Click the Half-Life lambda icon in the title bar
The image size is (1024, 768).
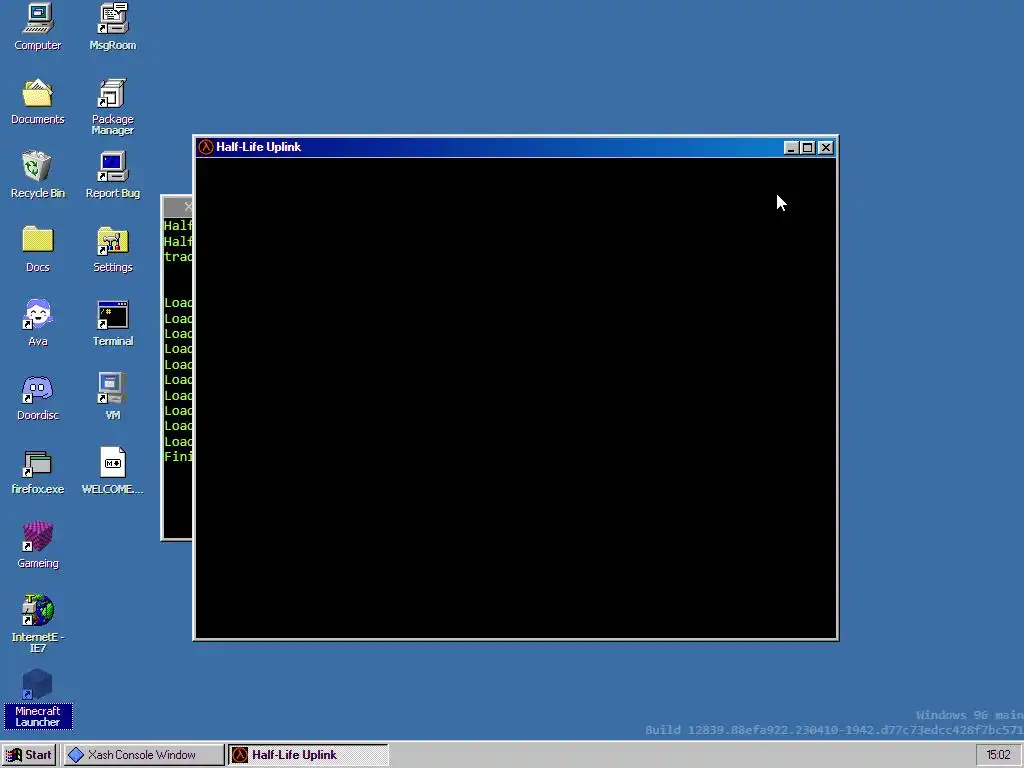(x=206, y=147)
